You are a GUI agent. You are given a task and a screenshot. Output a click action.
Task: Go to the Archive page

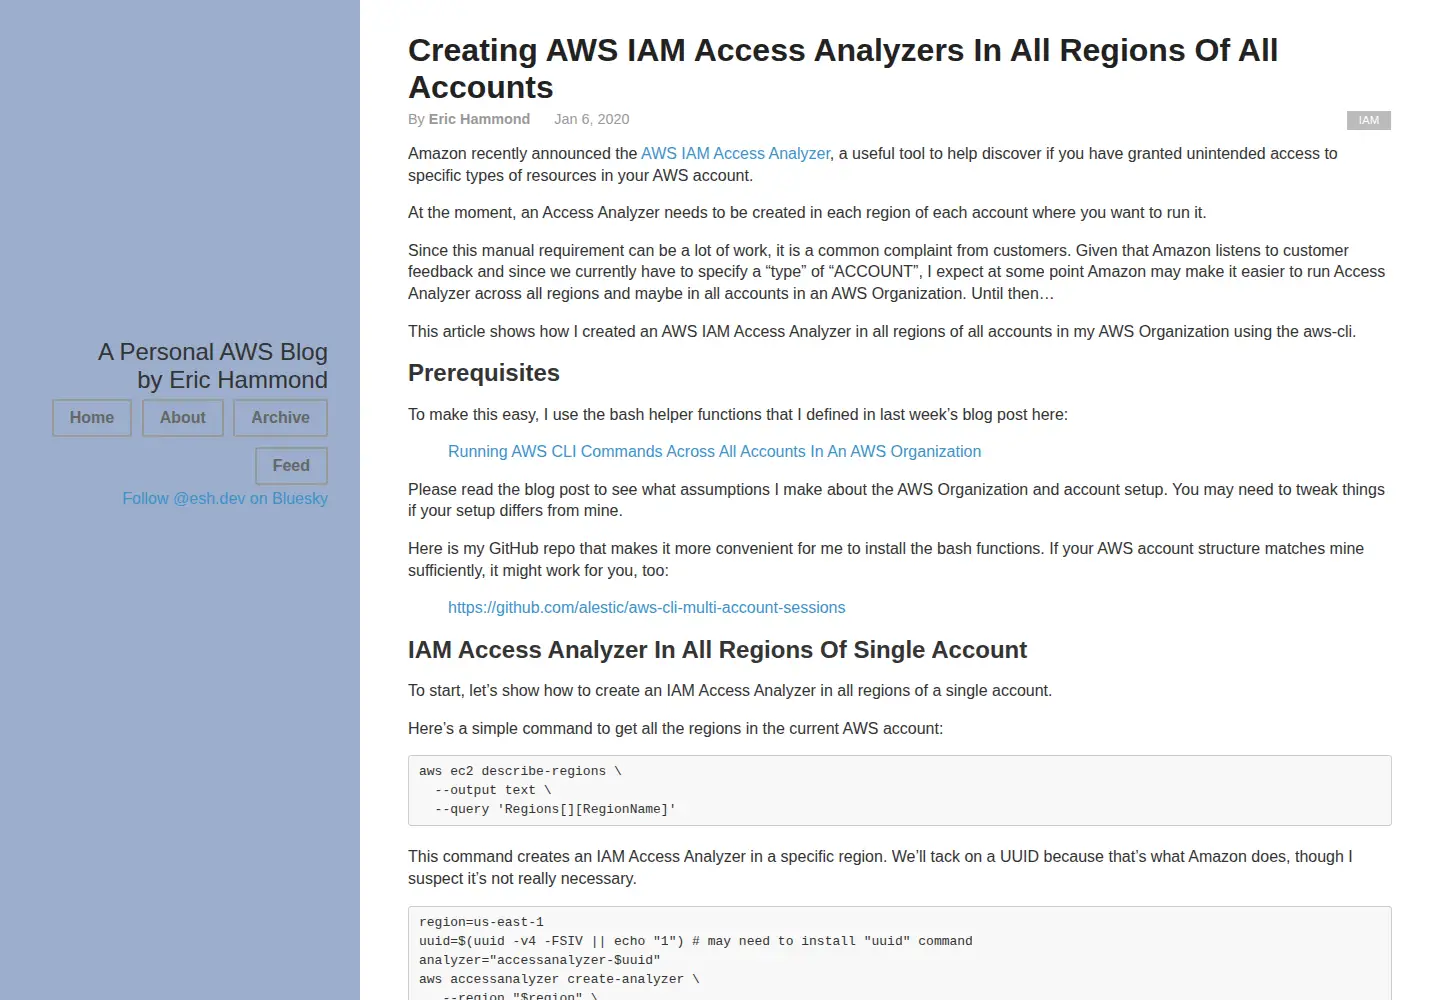coord(280,418)
